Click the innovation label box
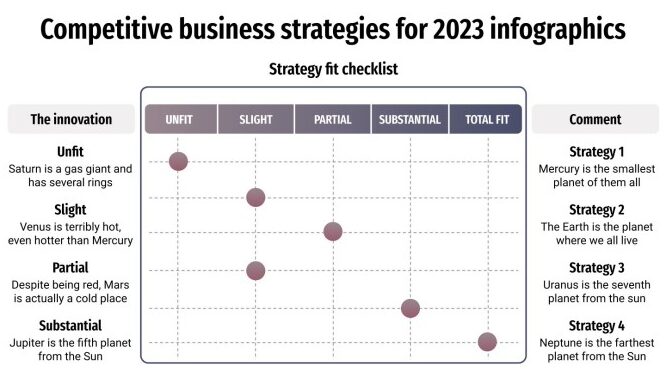Image resolution: width=666 pixels, height=374 pixels. pyautogui.click(x=71, y=119)
